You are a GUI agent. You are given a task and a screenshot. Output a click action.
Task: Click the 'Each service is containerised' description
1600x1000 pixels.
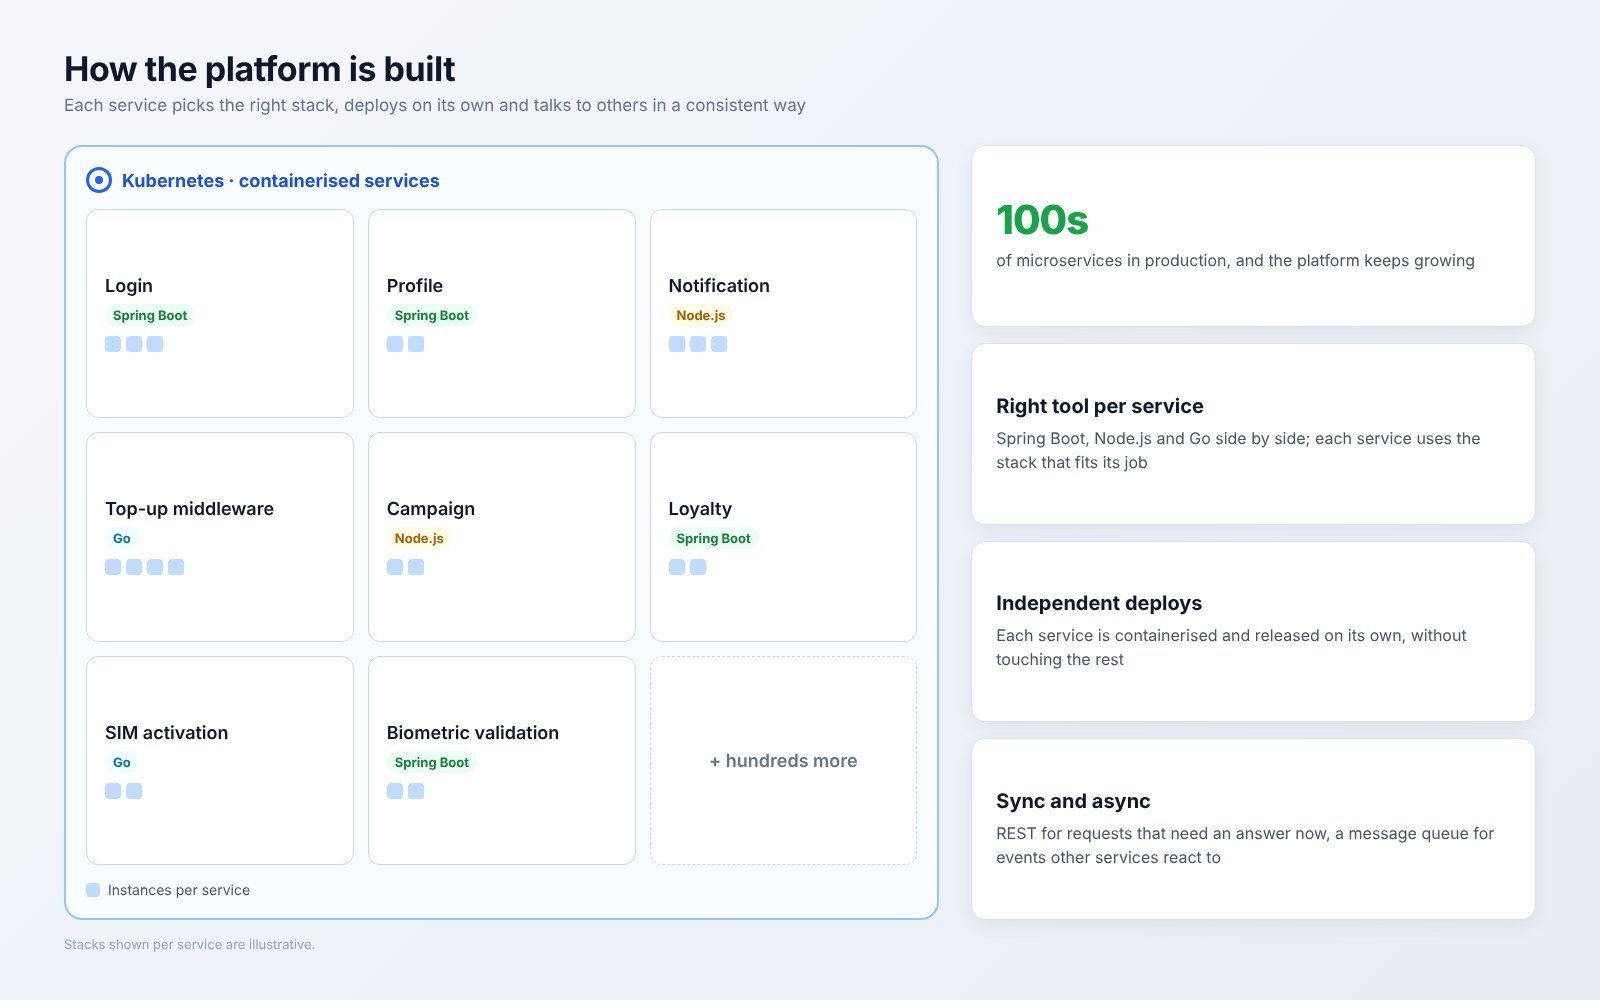(x=1231, y=647)
